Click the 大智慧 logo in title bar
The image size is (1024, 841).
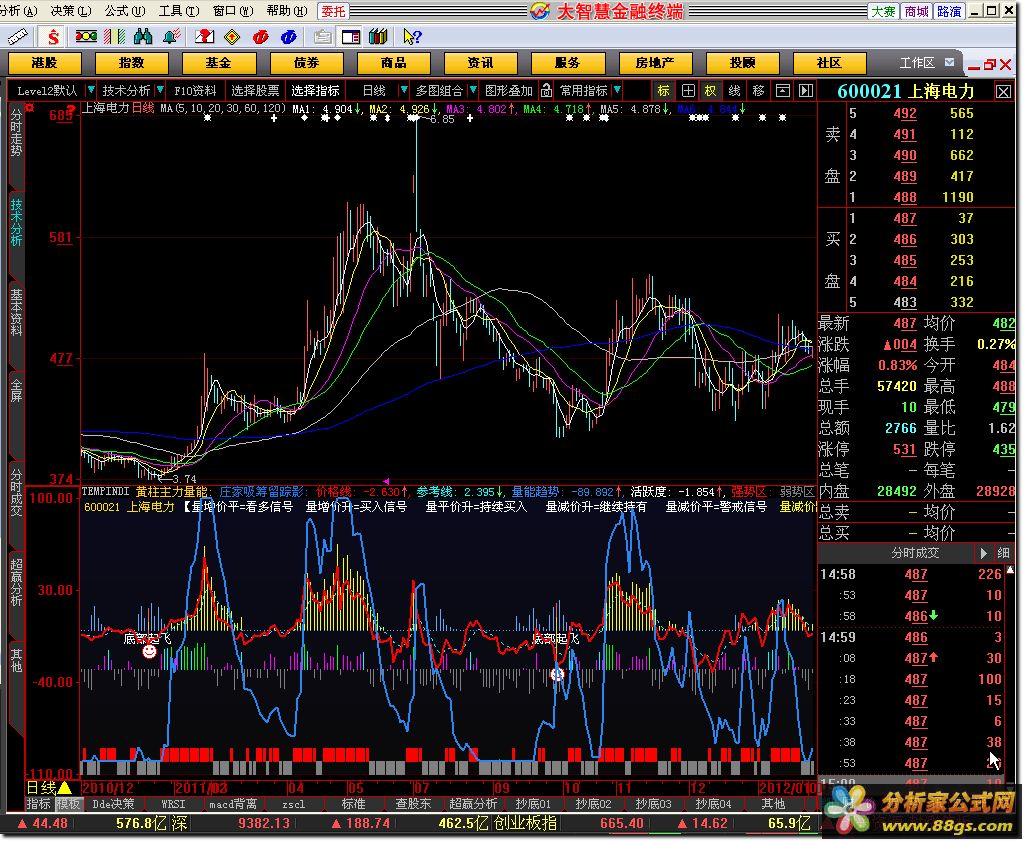[x=539, y=11]
